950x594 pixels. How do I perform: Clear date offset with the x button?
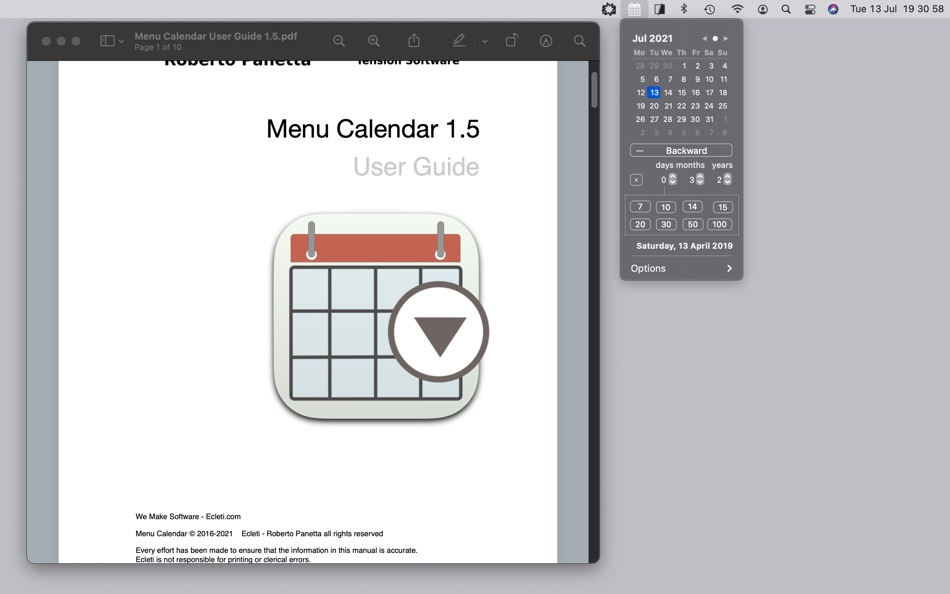(636, 180)
